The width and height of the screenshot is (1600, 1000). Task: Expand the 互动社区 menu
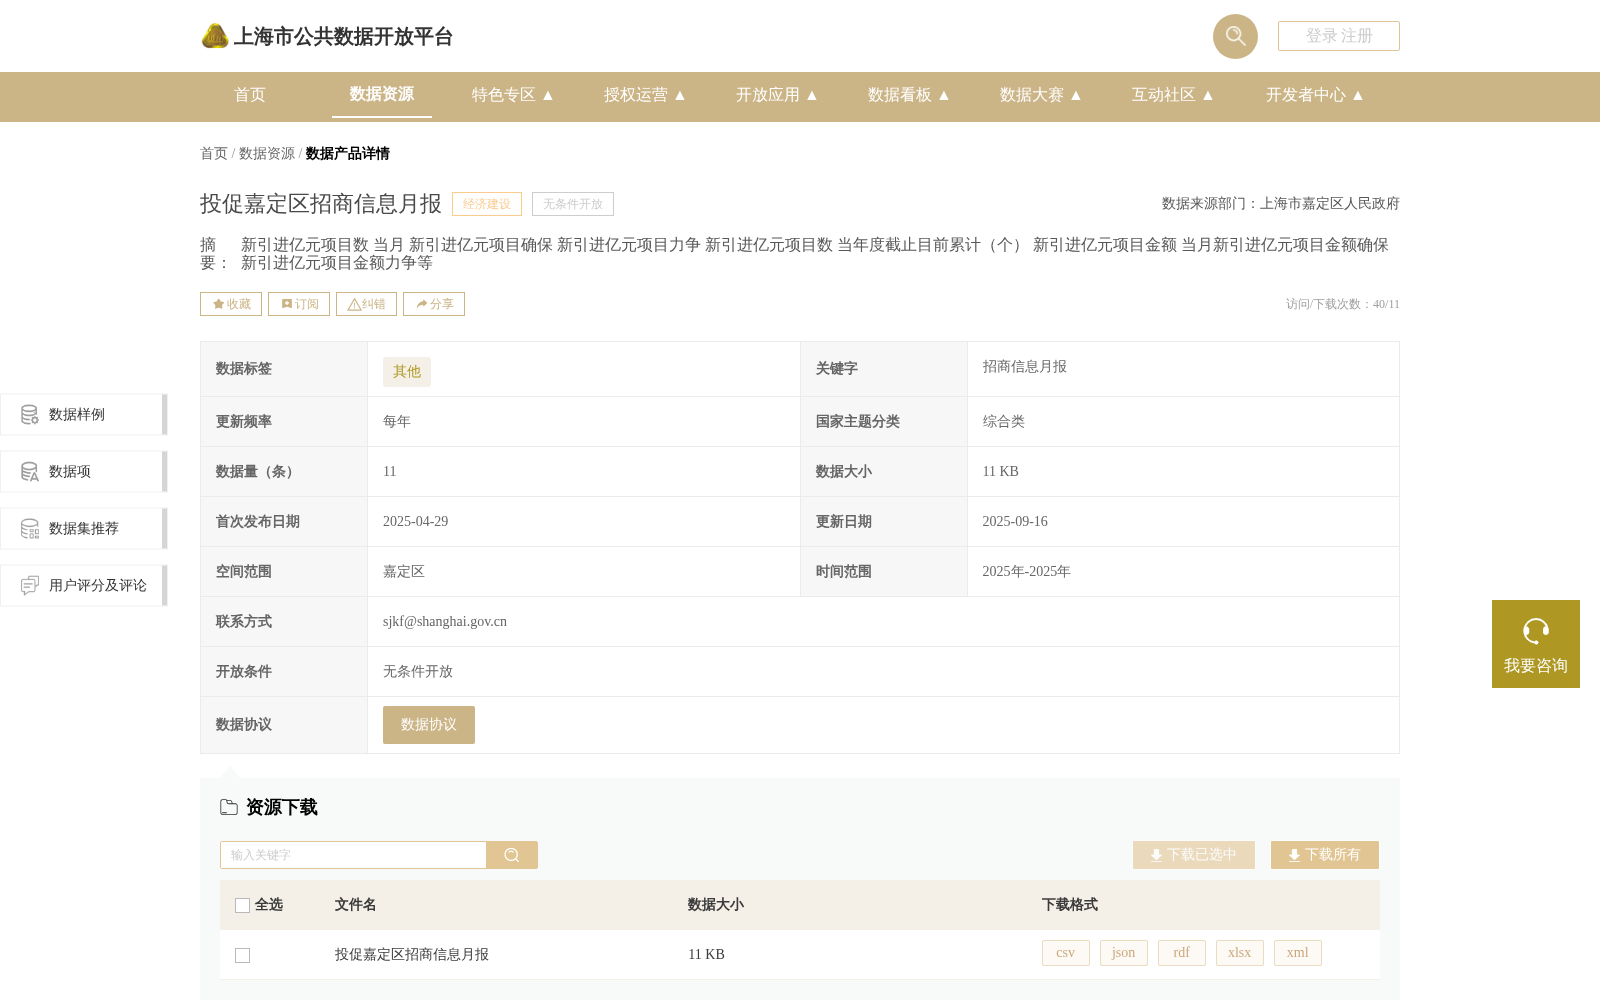(x=1173, y=95)
